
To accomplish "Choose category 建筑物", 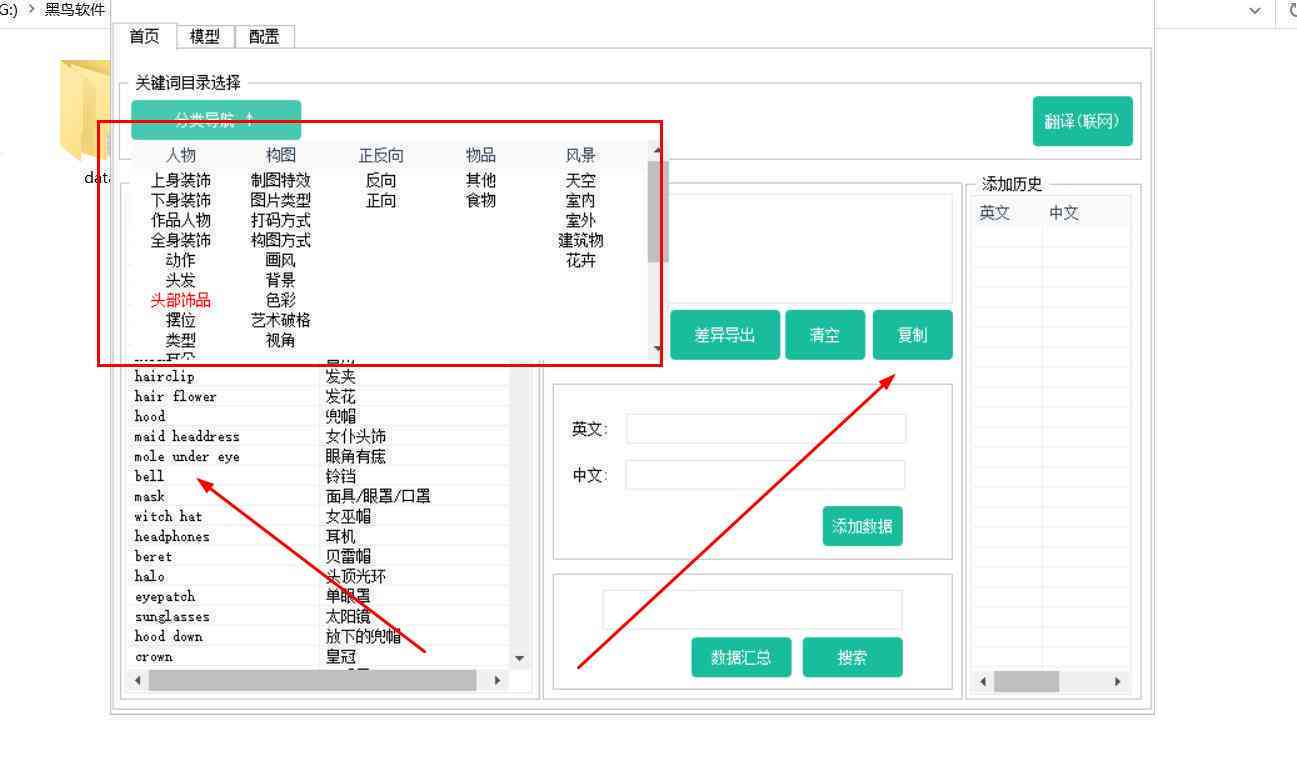I will point(581,241).
